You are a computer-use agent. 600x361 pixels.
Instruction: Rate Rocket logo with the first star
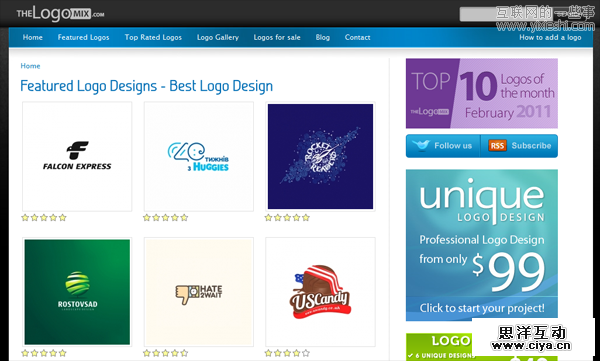tap(268, 218)
